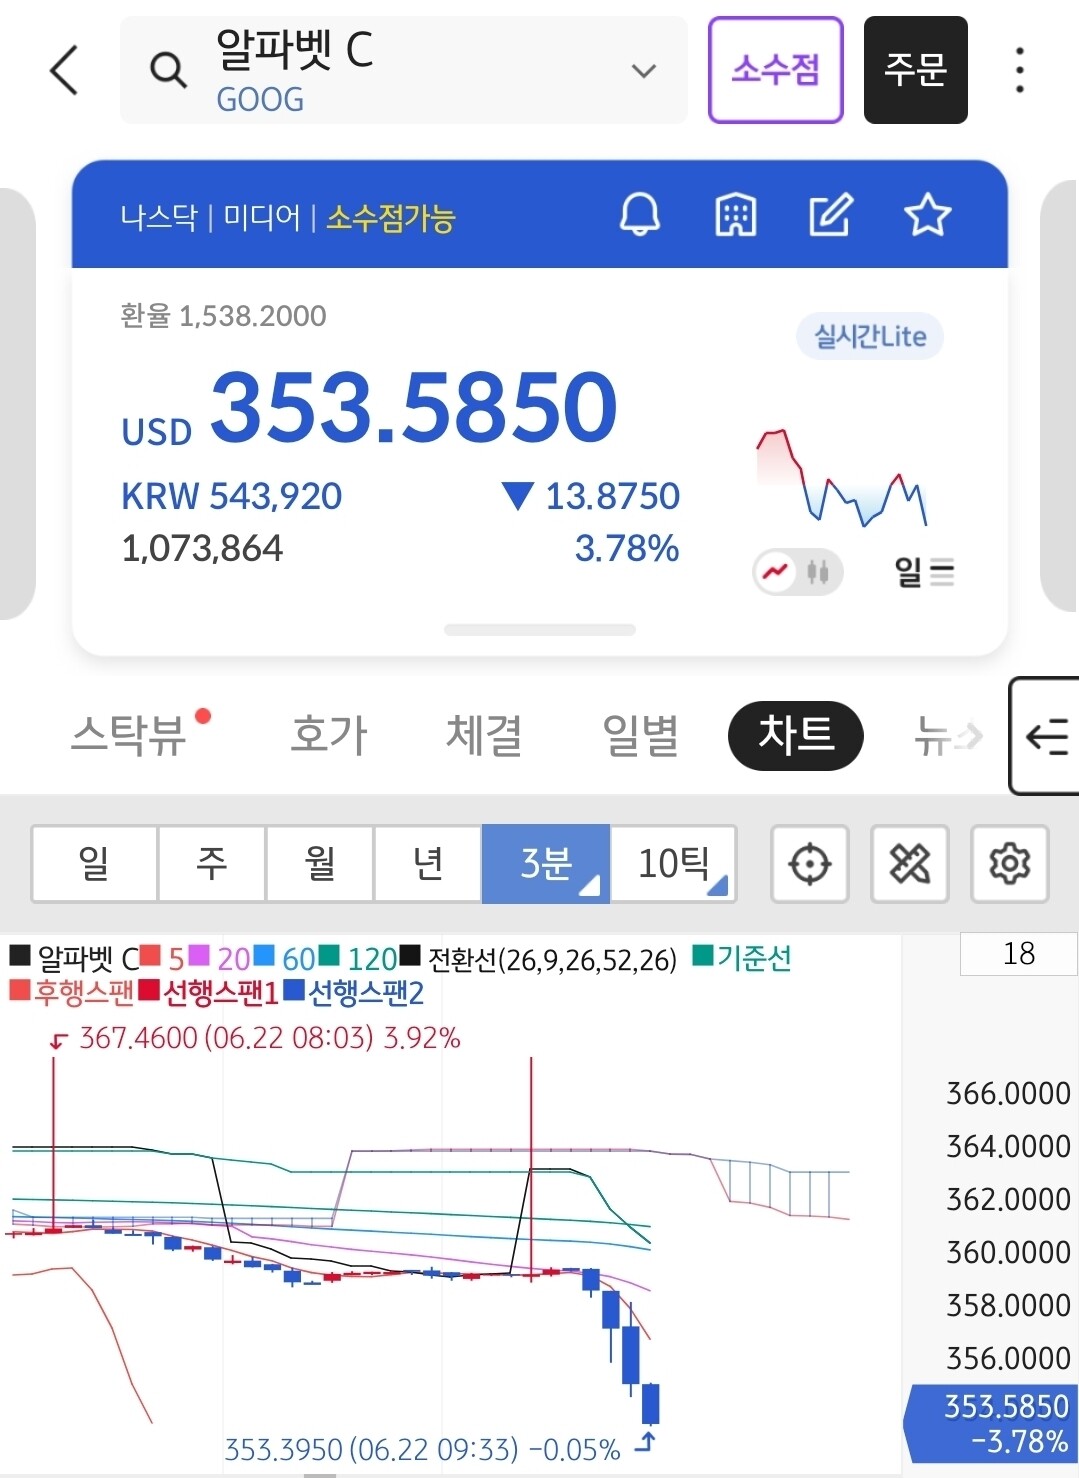Tap the current price tag 353.5850
Viewport: 1079px width, 1478px height.
coord(990,1424)
